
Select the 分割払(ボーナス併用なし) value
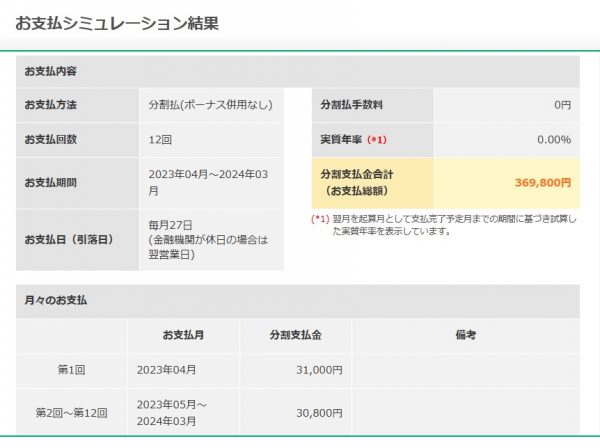(210, 105)
